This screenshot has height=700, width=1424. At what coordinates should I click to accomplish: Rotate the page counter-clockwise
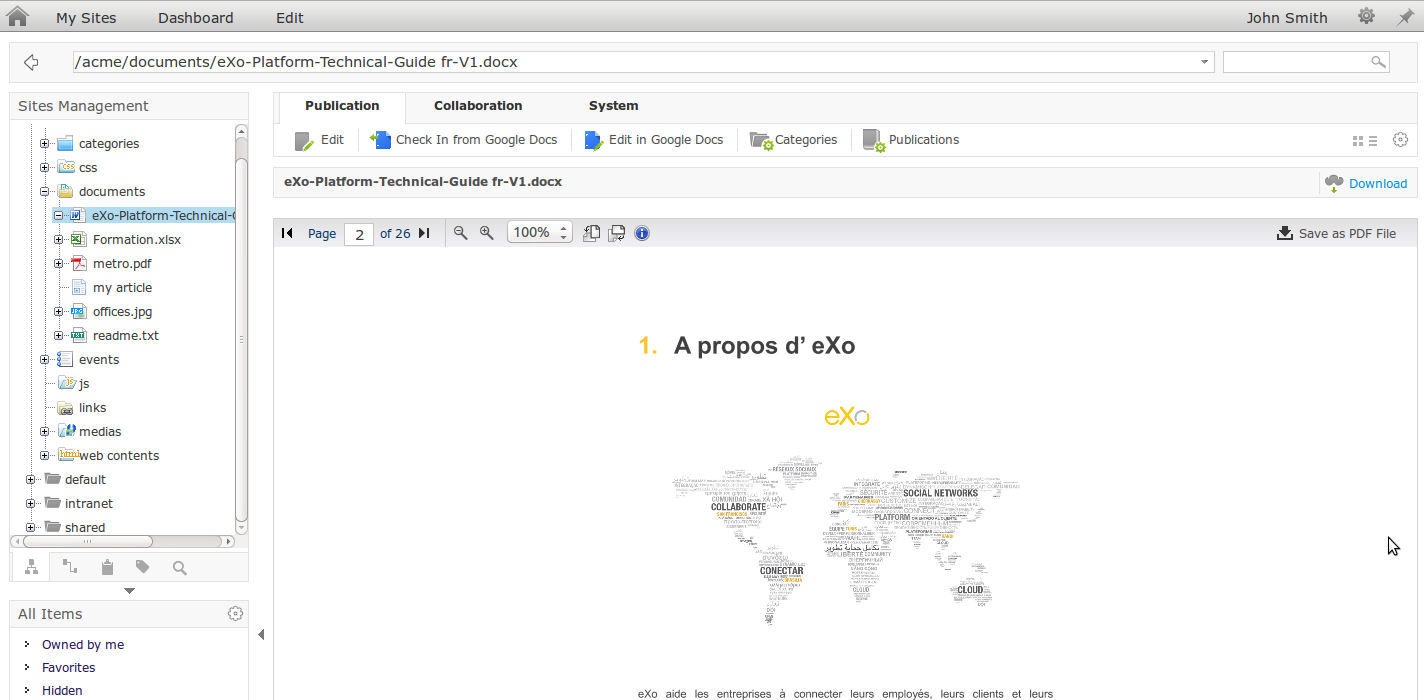pyautogui.click(x=591, y=233)
